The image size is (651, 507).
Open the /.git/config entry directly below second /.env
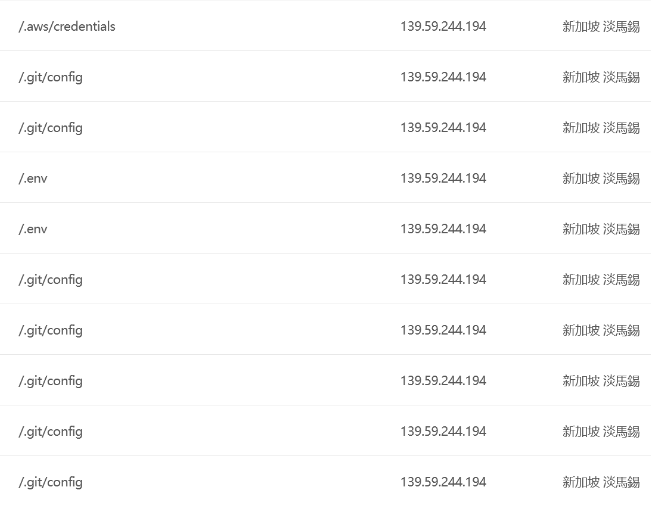(x=50, y=280)
